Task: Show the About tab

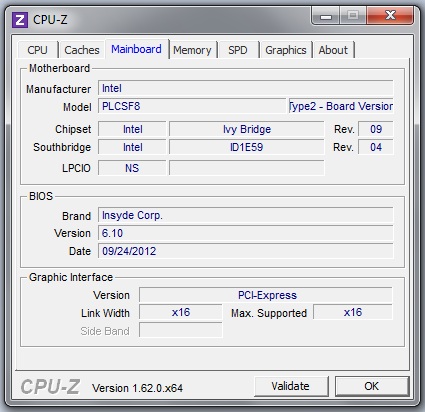Action: pyautogui.click(x=333, y=50)
